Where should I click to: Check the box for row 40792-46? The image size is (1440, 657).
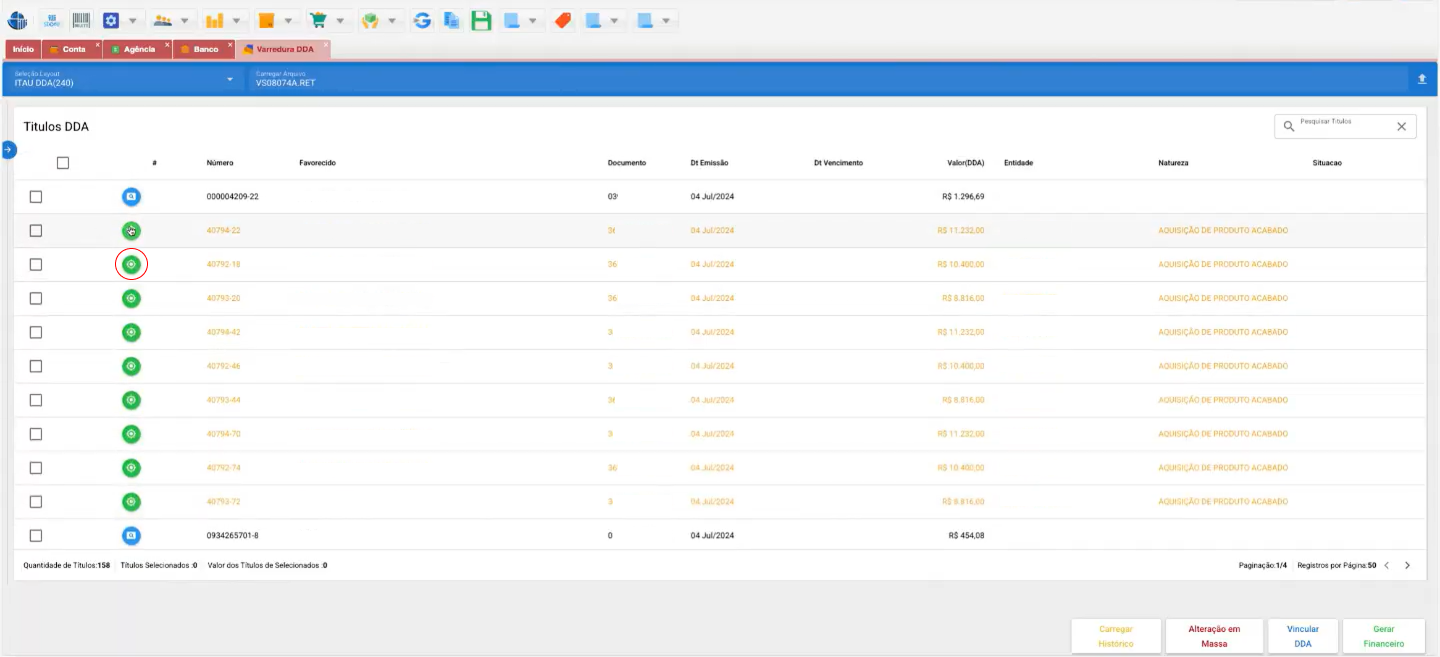click(x=36, y=366)
